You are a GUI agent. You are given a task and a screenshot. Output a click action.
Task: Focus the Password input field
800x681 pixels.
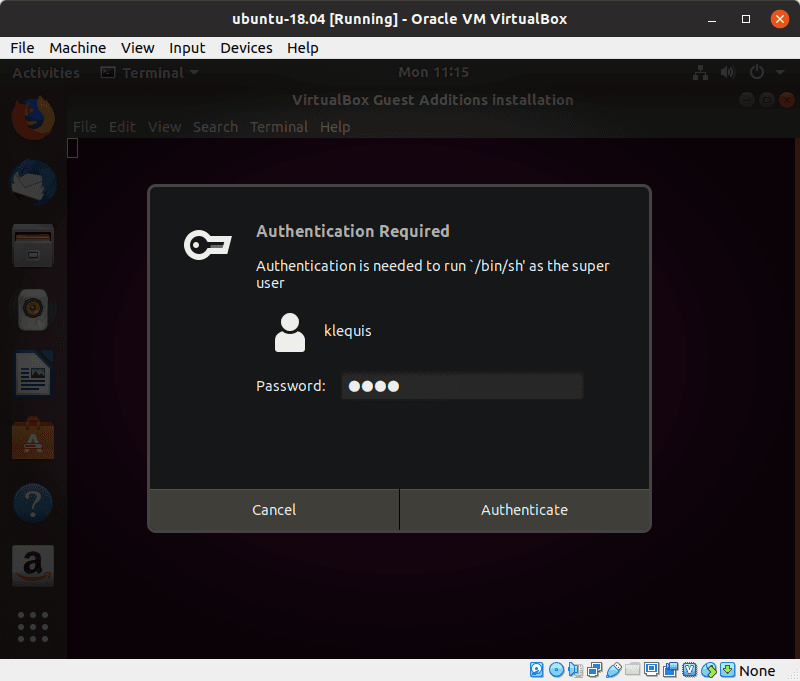pyautogui.click(x=462, y=386)
